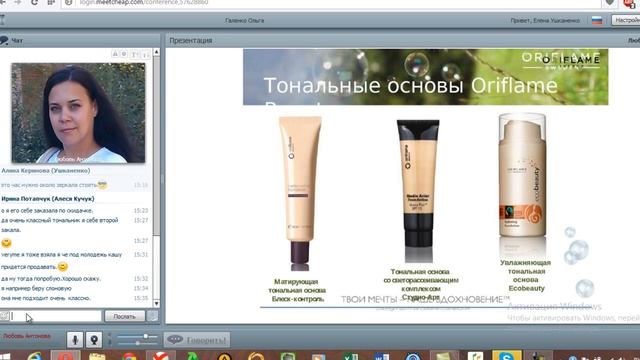This screenshot has width=640, height=360.
Task: Click the small icon right of Послать
Action: [153, 316]
